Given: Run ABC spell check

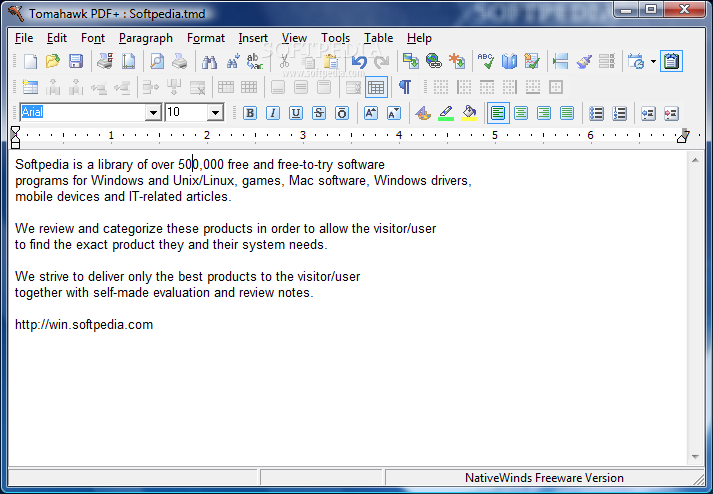Looking at the screenshot, I should [486, 61].
